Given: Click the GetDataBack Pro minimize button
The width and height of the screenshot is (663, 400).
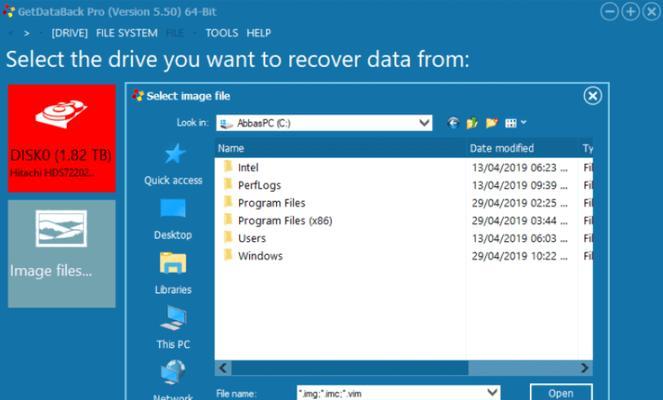Looking at the screenshot, I should pos(609,12).
